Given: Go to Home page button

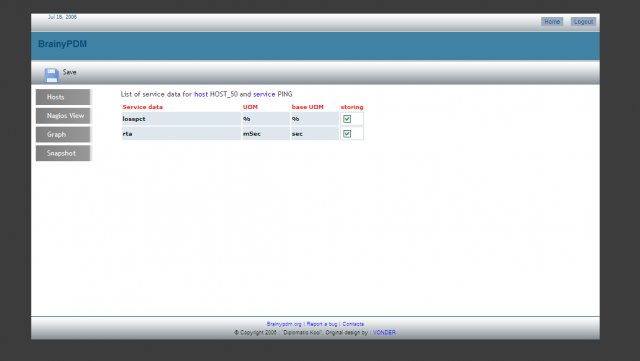Looking at the screenshot, I should 552,22.
